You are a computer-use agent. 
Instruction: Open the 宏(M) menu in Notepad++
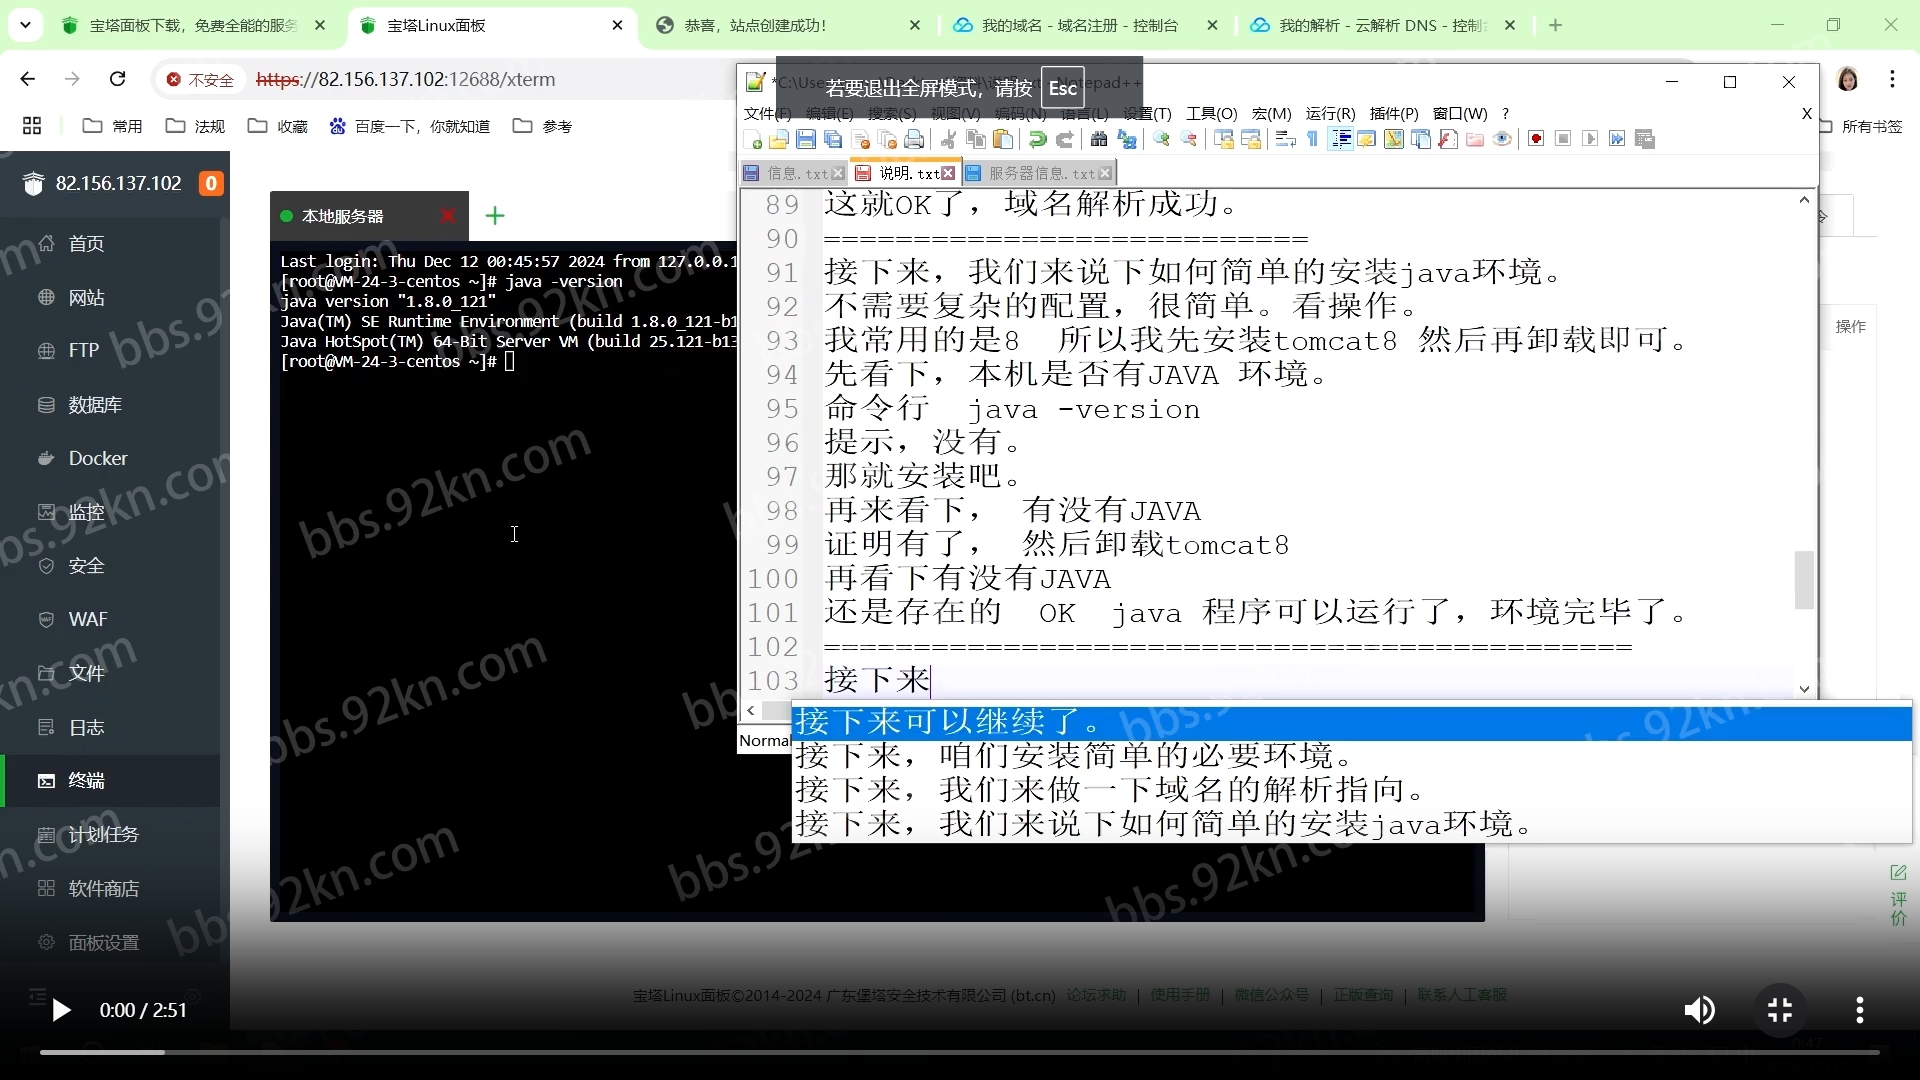(x=1271, y=114)
